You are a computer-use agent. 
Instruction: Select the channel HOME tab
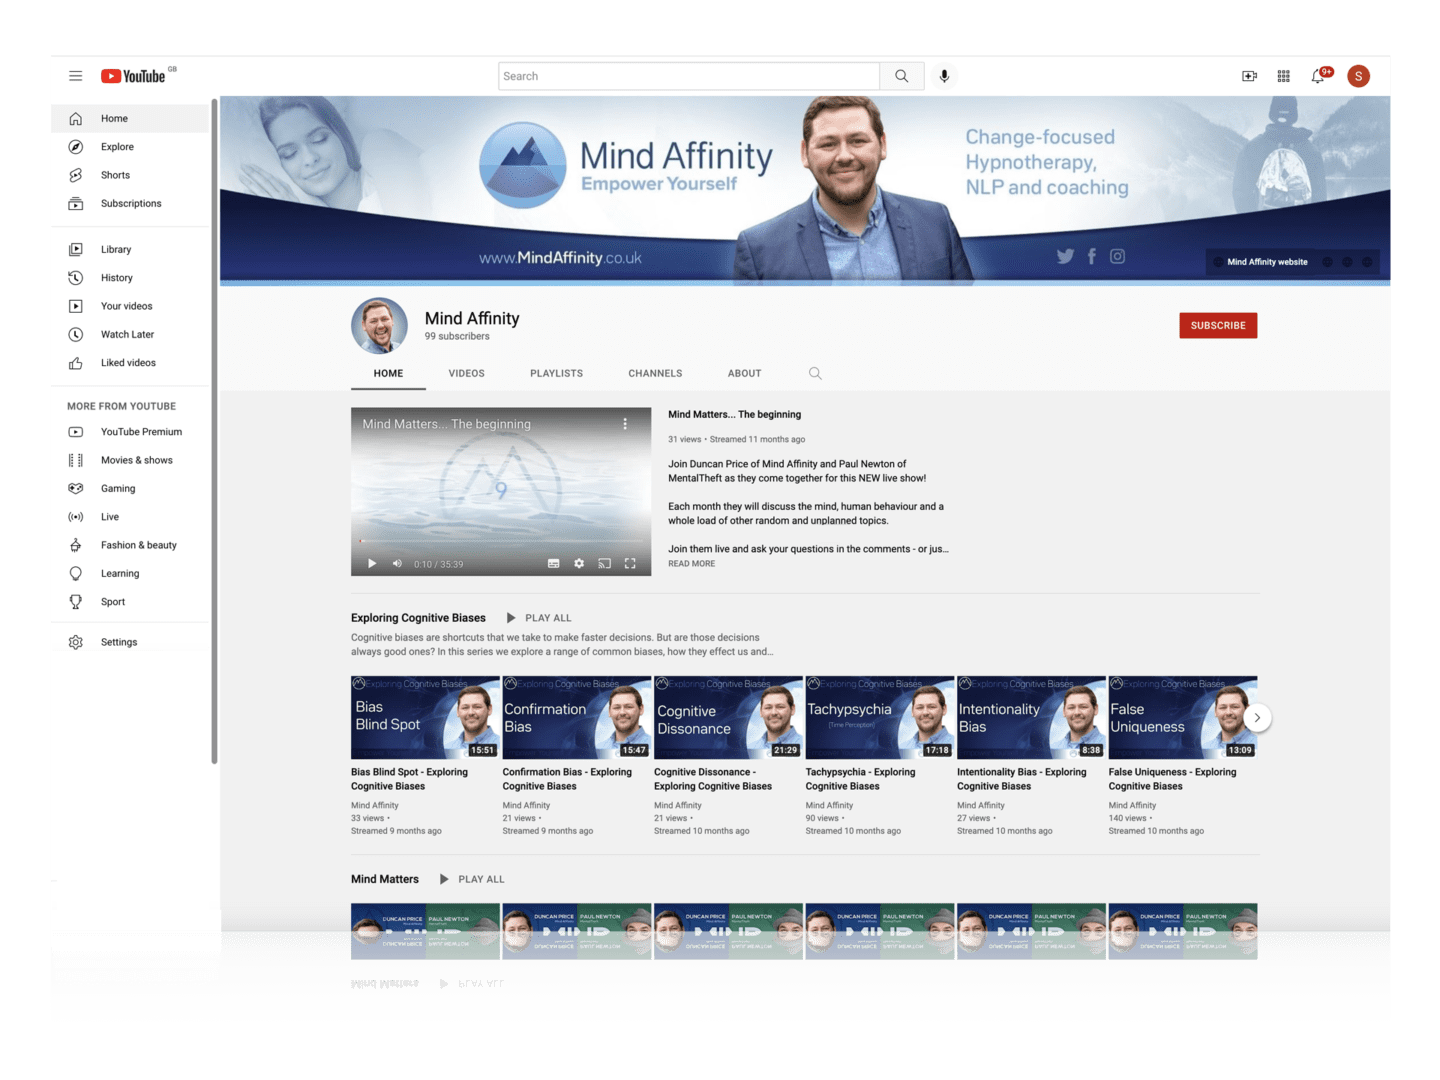pos(388,373)
